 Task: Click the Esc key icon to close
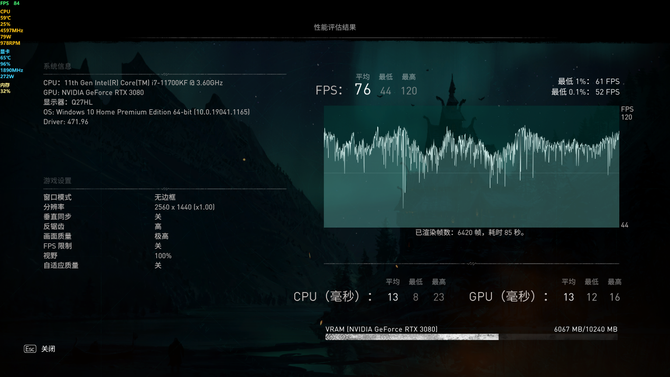coord(30,349)
